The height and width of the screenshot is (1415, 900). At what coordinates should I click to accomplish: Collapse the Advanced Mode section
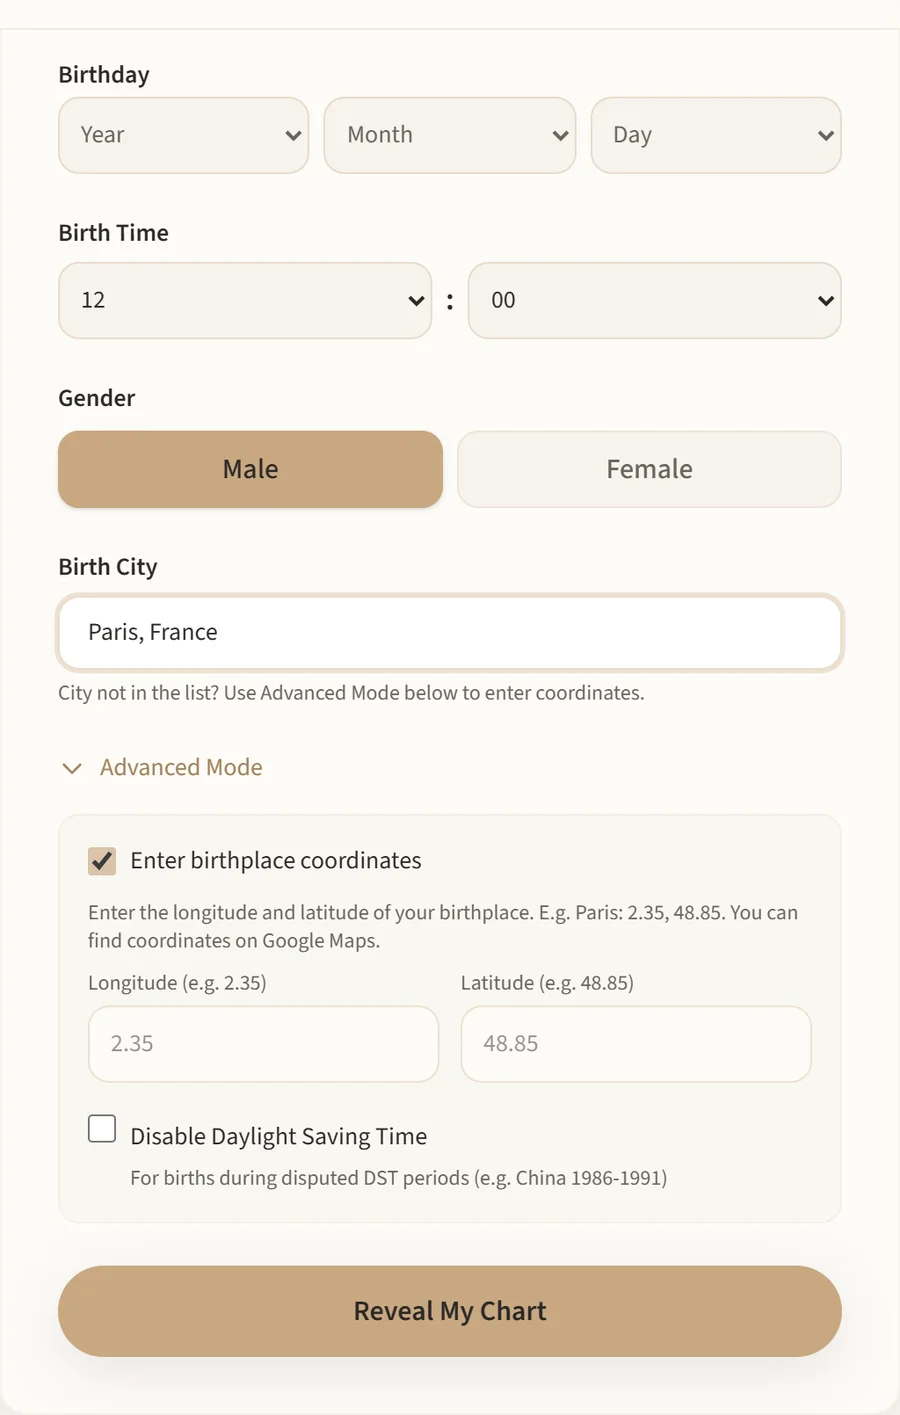coord(180,767)
